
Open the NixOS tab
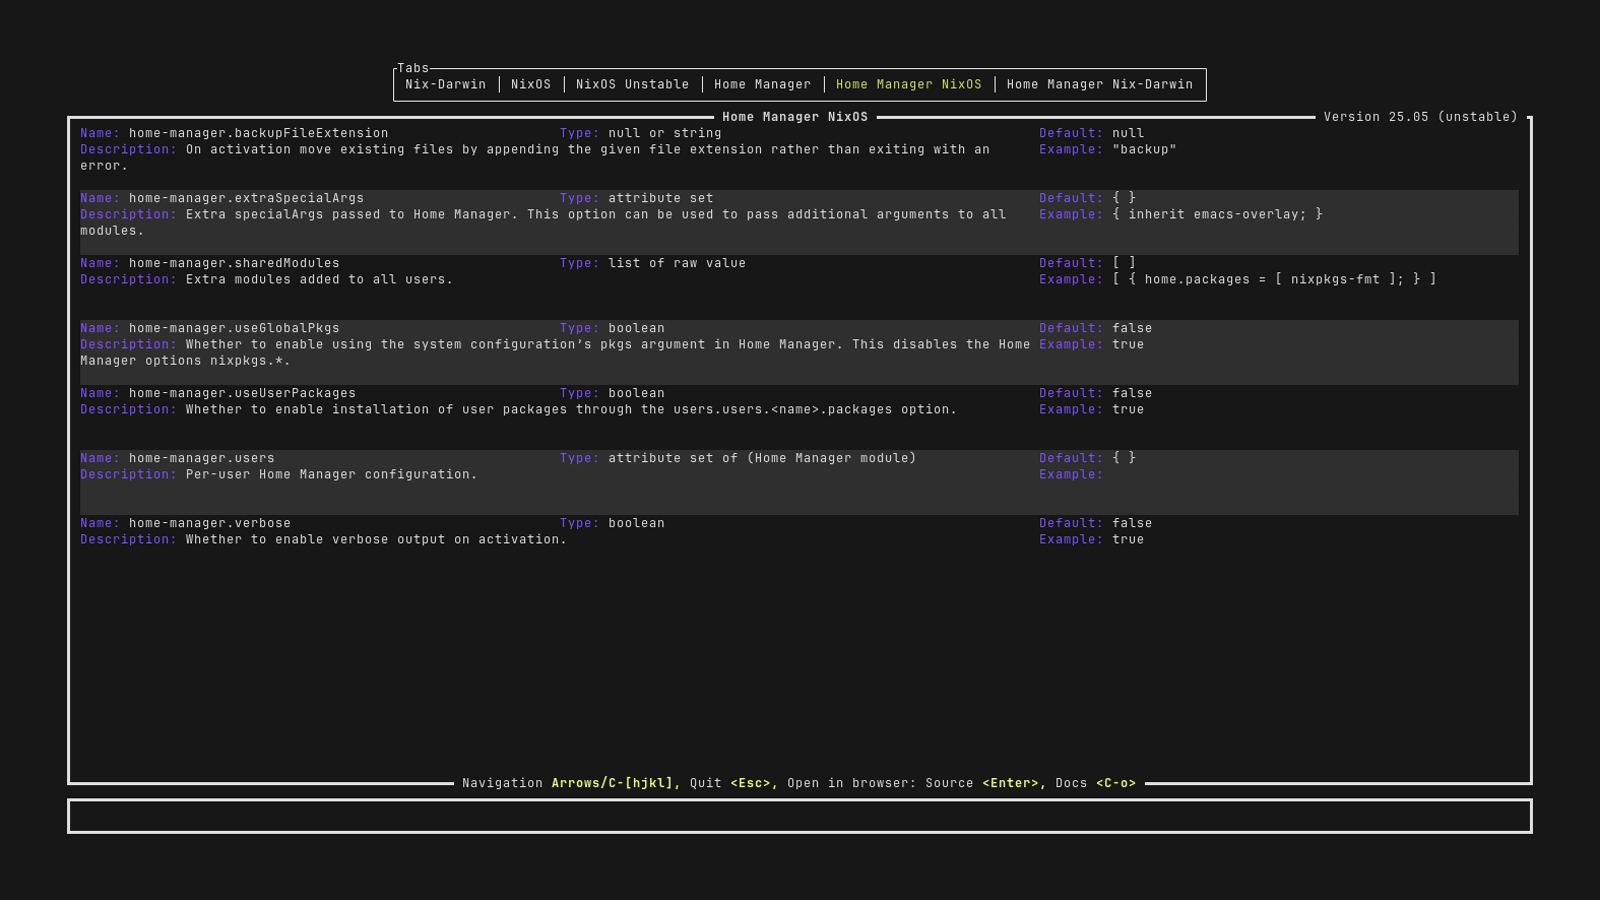click(x=530, y=85)
